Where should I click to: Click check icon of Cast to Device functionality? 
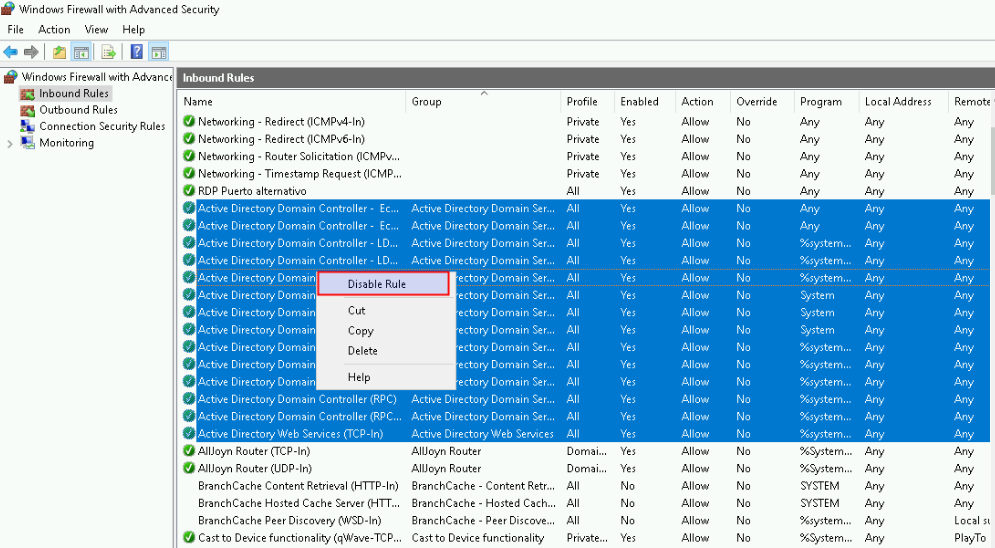[x=188, y=537]
